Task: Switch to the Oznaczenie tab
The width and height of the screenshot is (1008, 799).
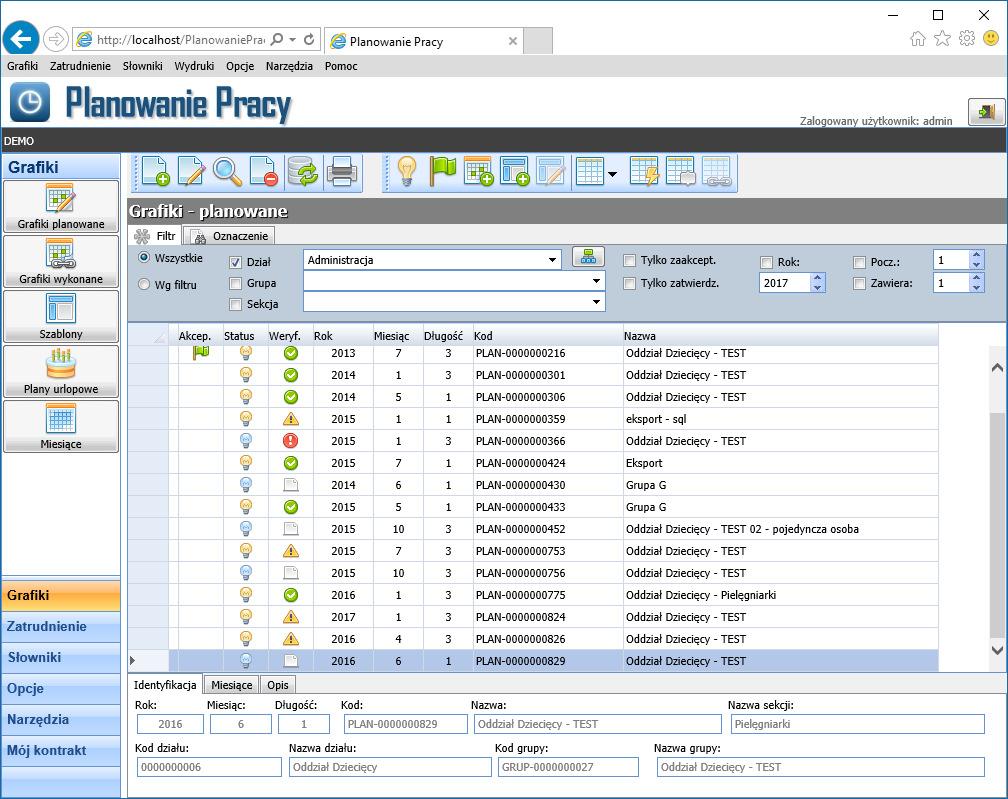Action: click(230, 236)
